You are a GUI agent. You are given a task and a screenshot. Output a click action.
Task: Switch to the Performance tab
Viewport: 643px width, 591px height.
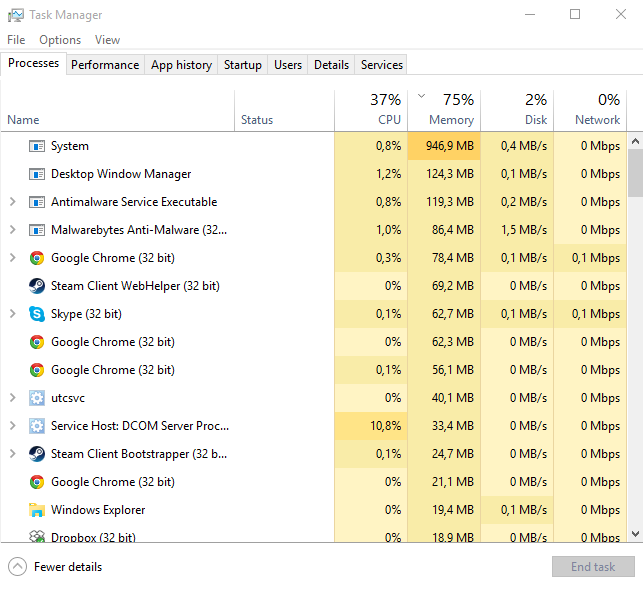pyautogui.click(x=105, y=65)
